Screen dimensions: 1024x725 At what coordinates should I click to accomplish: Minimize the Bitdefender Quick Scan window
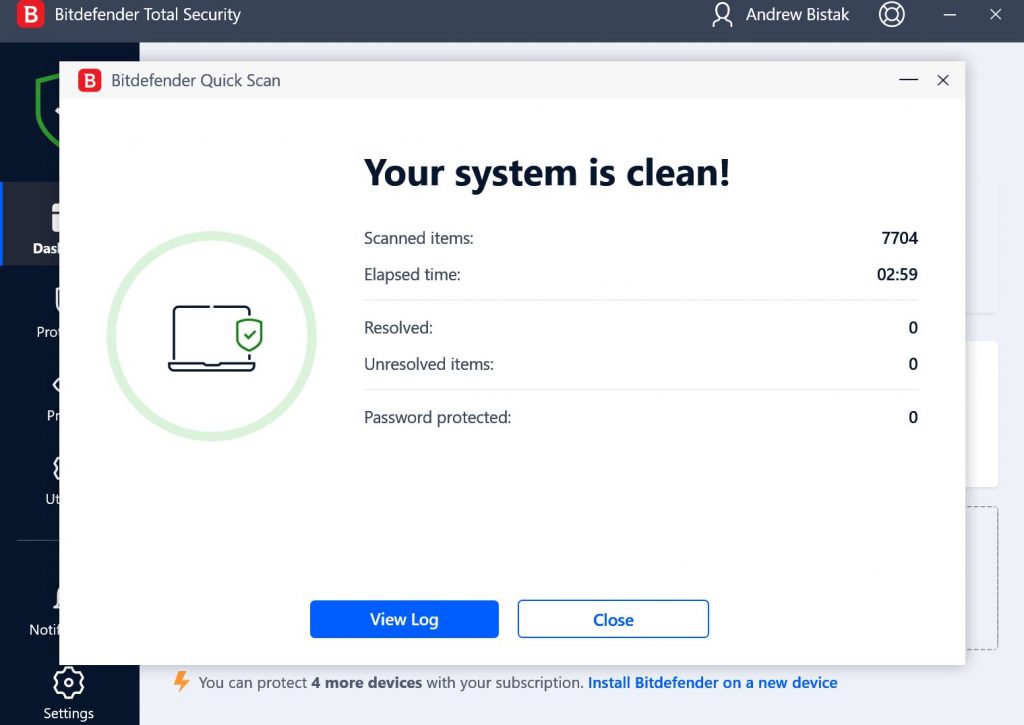(907, 80)
